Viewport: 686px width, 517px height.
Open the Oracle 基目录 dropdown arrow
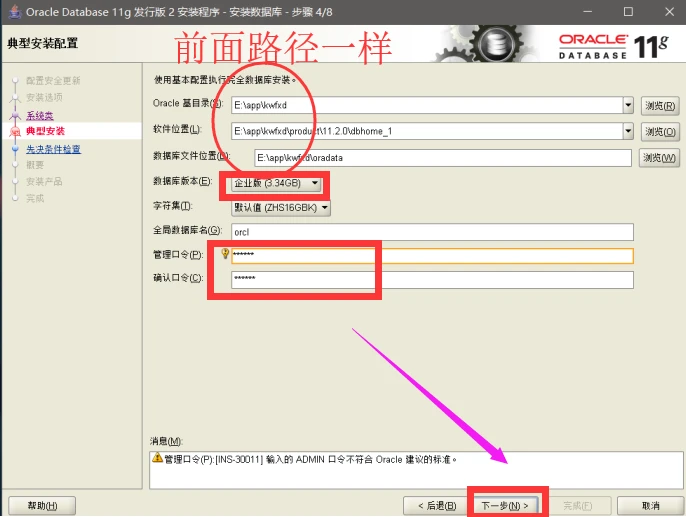[628, 105]
